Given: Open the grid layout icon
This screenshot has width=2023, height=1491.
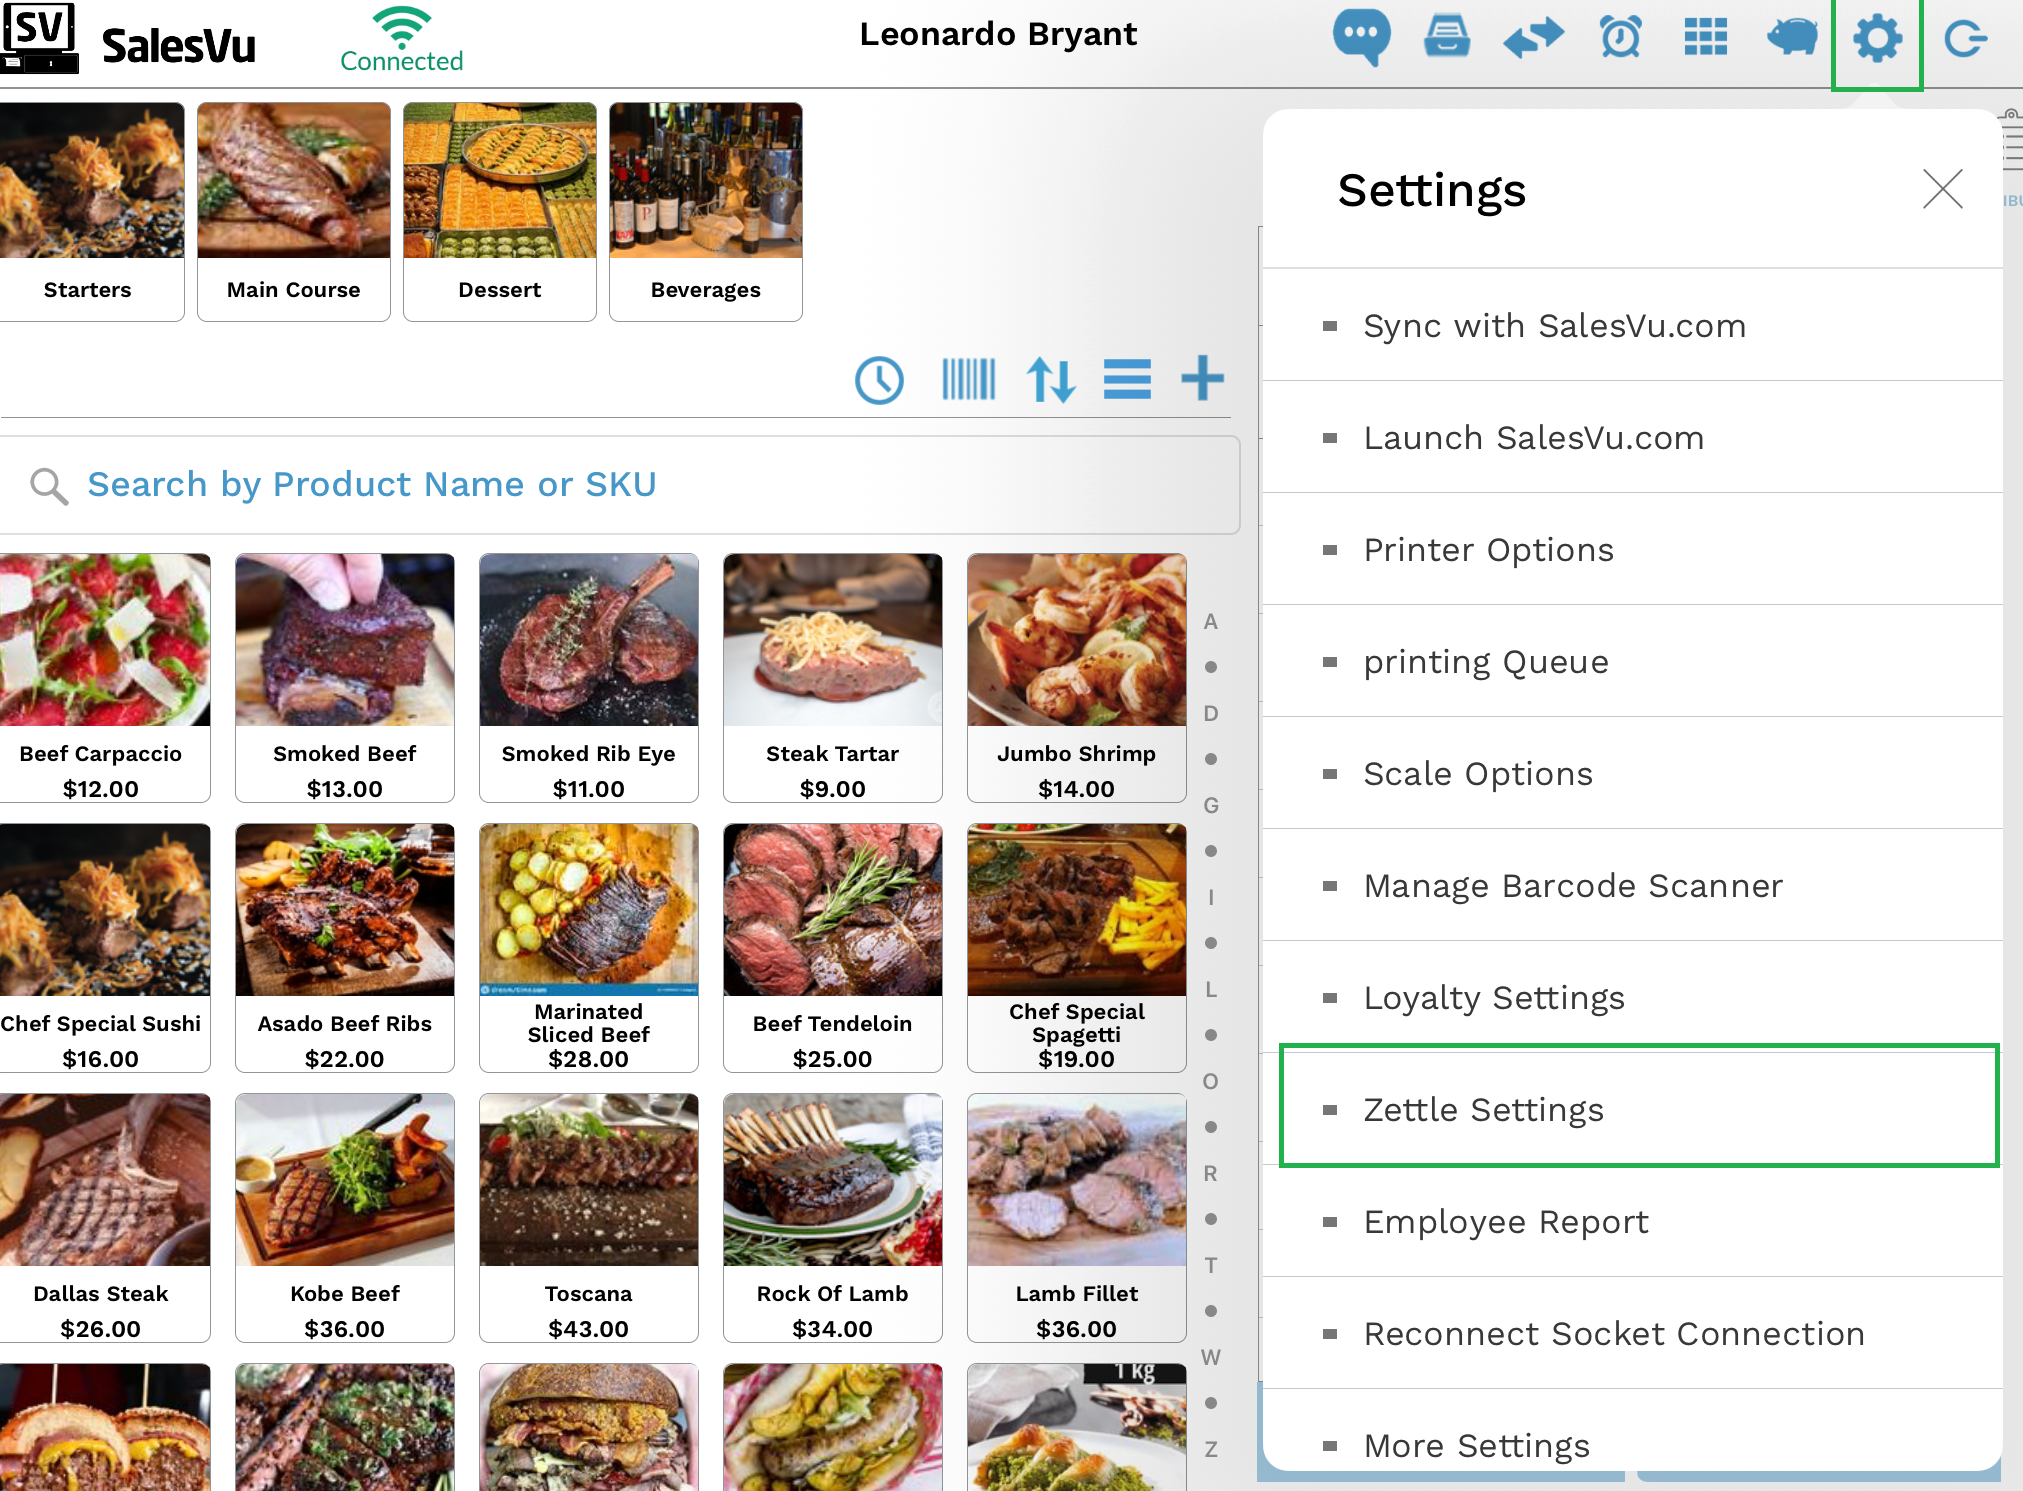Looking at the screenshot, I should (x=1705, y=38).
